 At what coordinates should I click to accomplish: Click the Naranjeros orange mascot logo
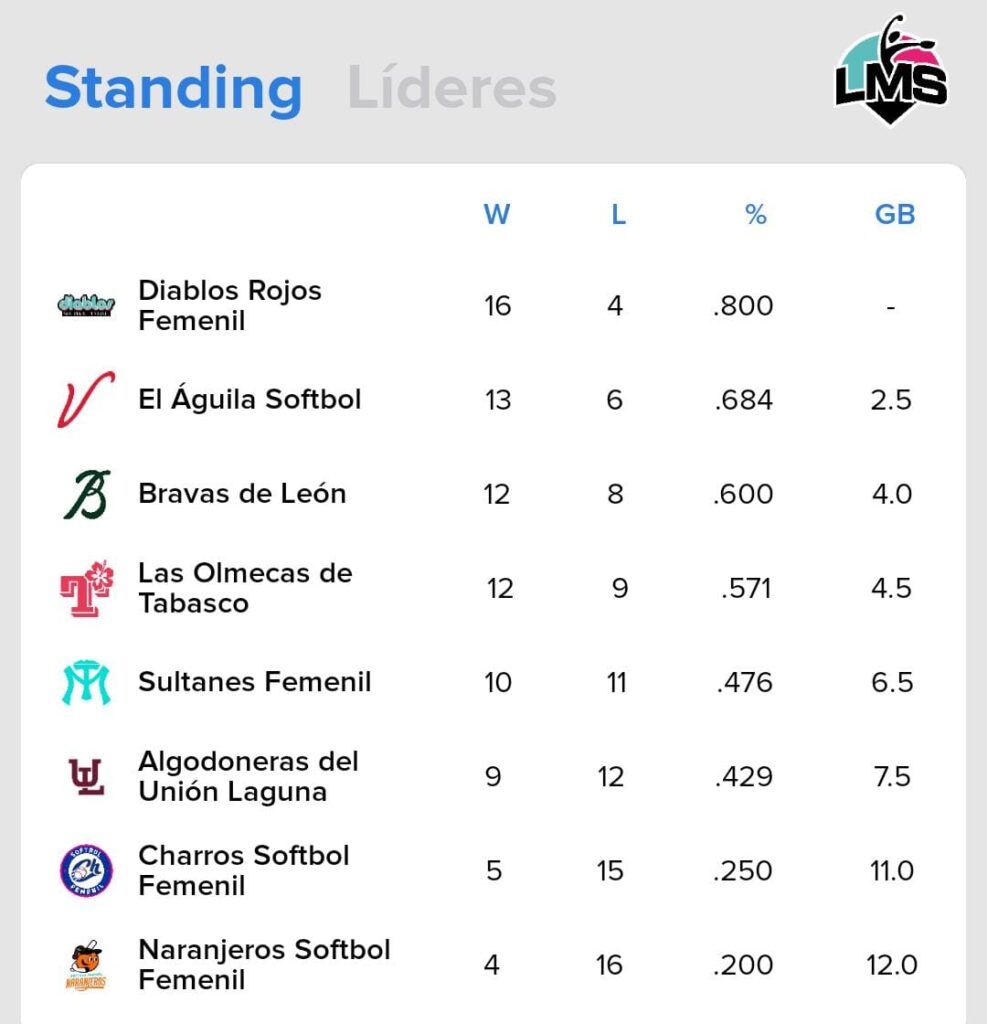point(86,965)
